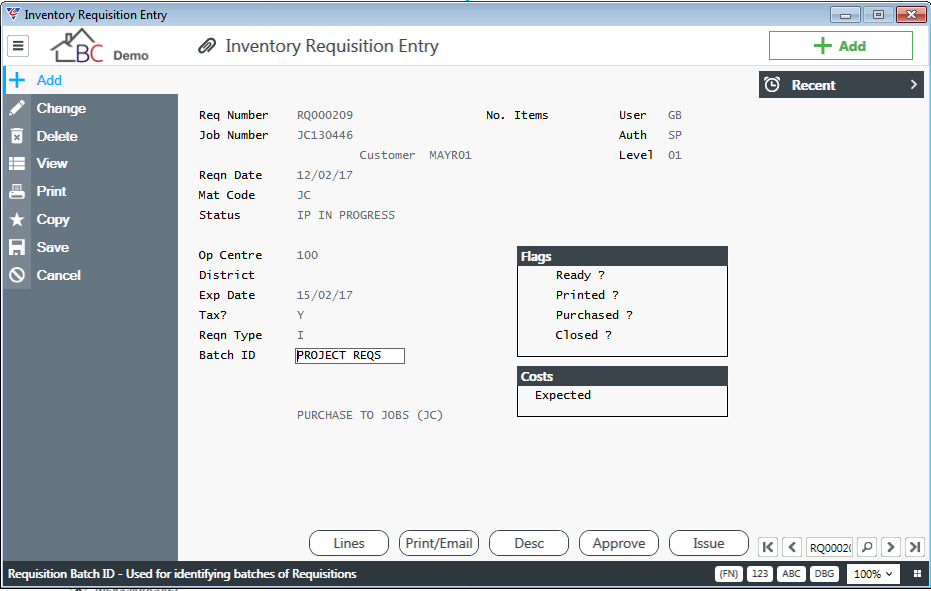Image resolution: width=931 pixels, height=591 pixels.
Task: Click the Auth value SP
Action: (674, 135)
